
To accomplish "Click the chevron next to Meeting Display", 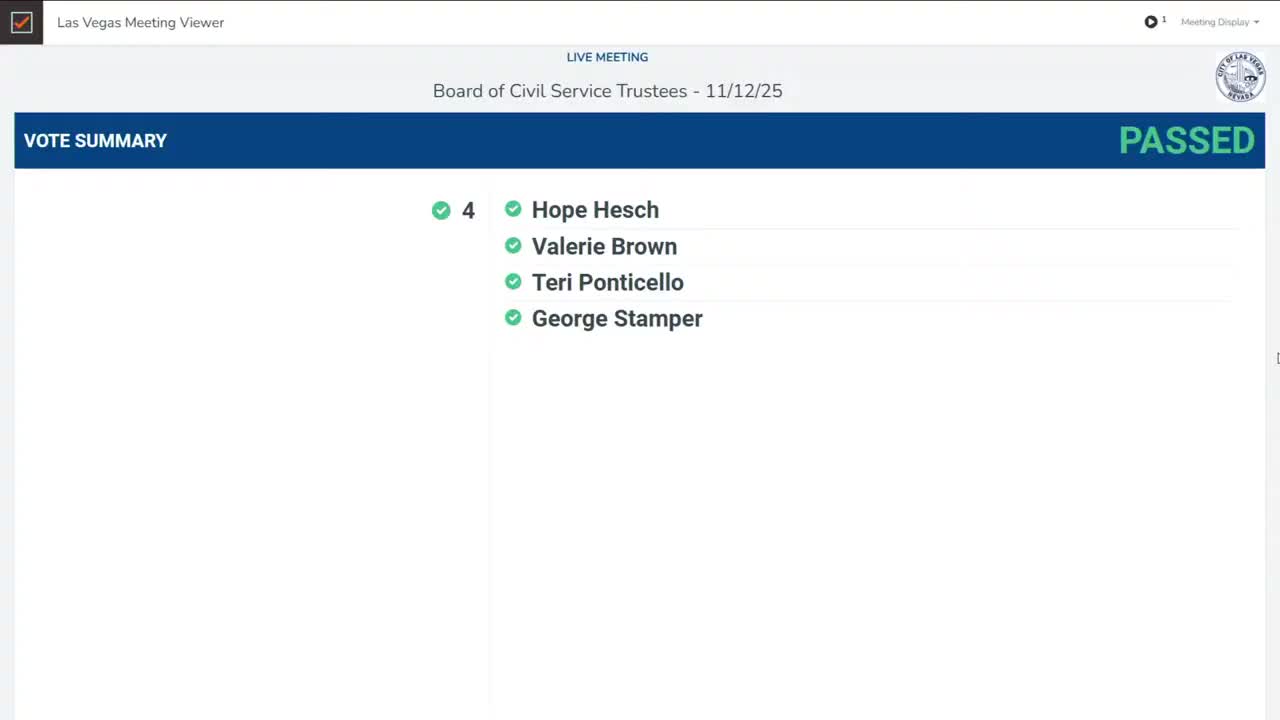I will pyautogui.click(x=1257, y=21).
